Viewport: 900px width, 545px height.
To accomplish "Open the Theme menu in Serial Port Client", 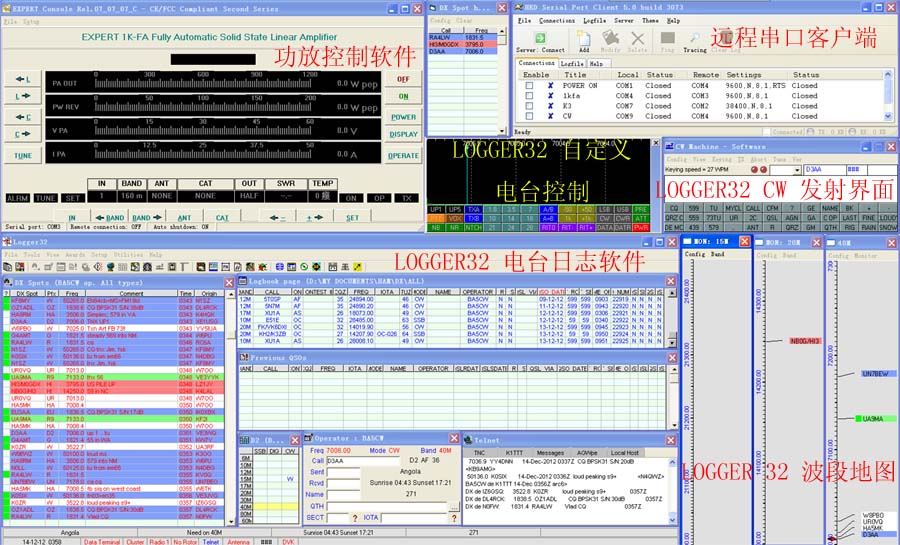I will click(650, 21).
